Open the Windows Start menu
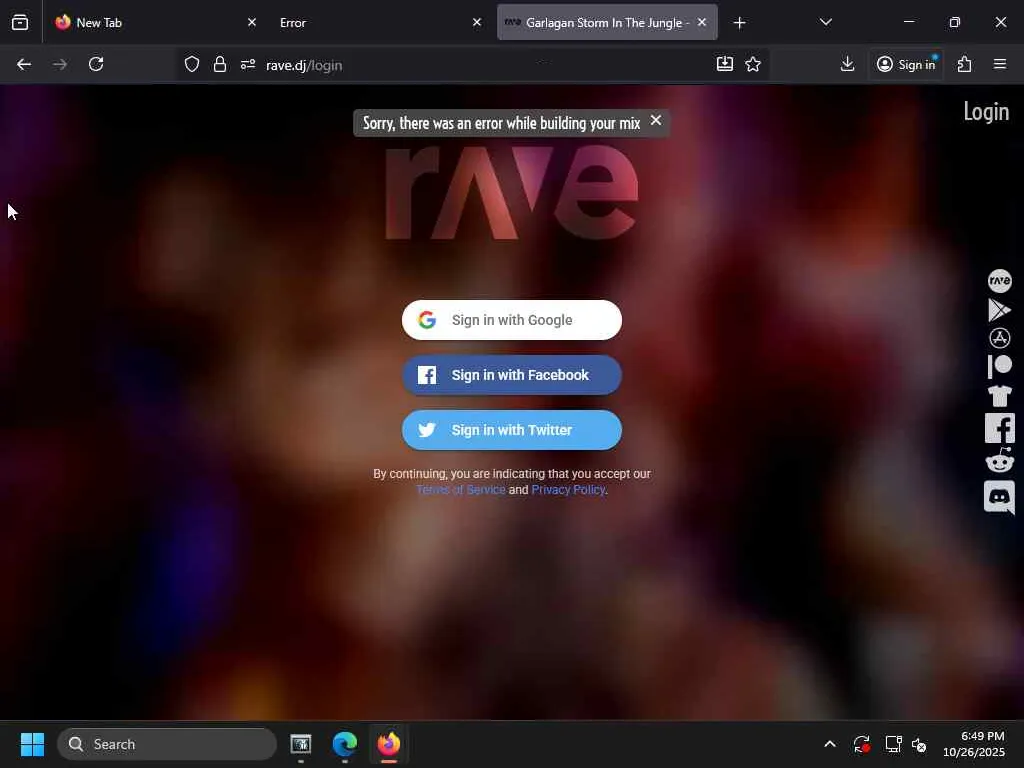Image resolution: width=1024 pixels, height=768 pixels. tap(32, 744)
